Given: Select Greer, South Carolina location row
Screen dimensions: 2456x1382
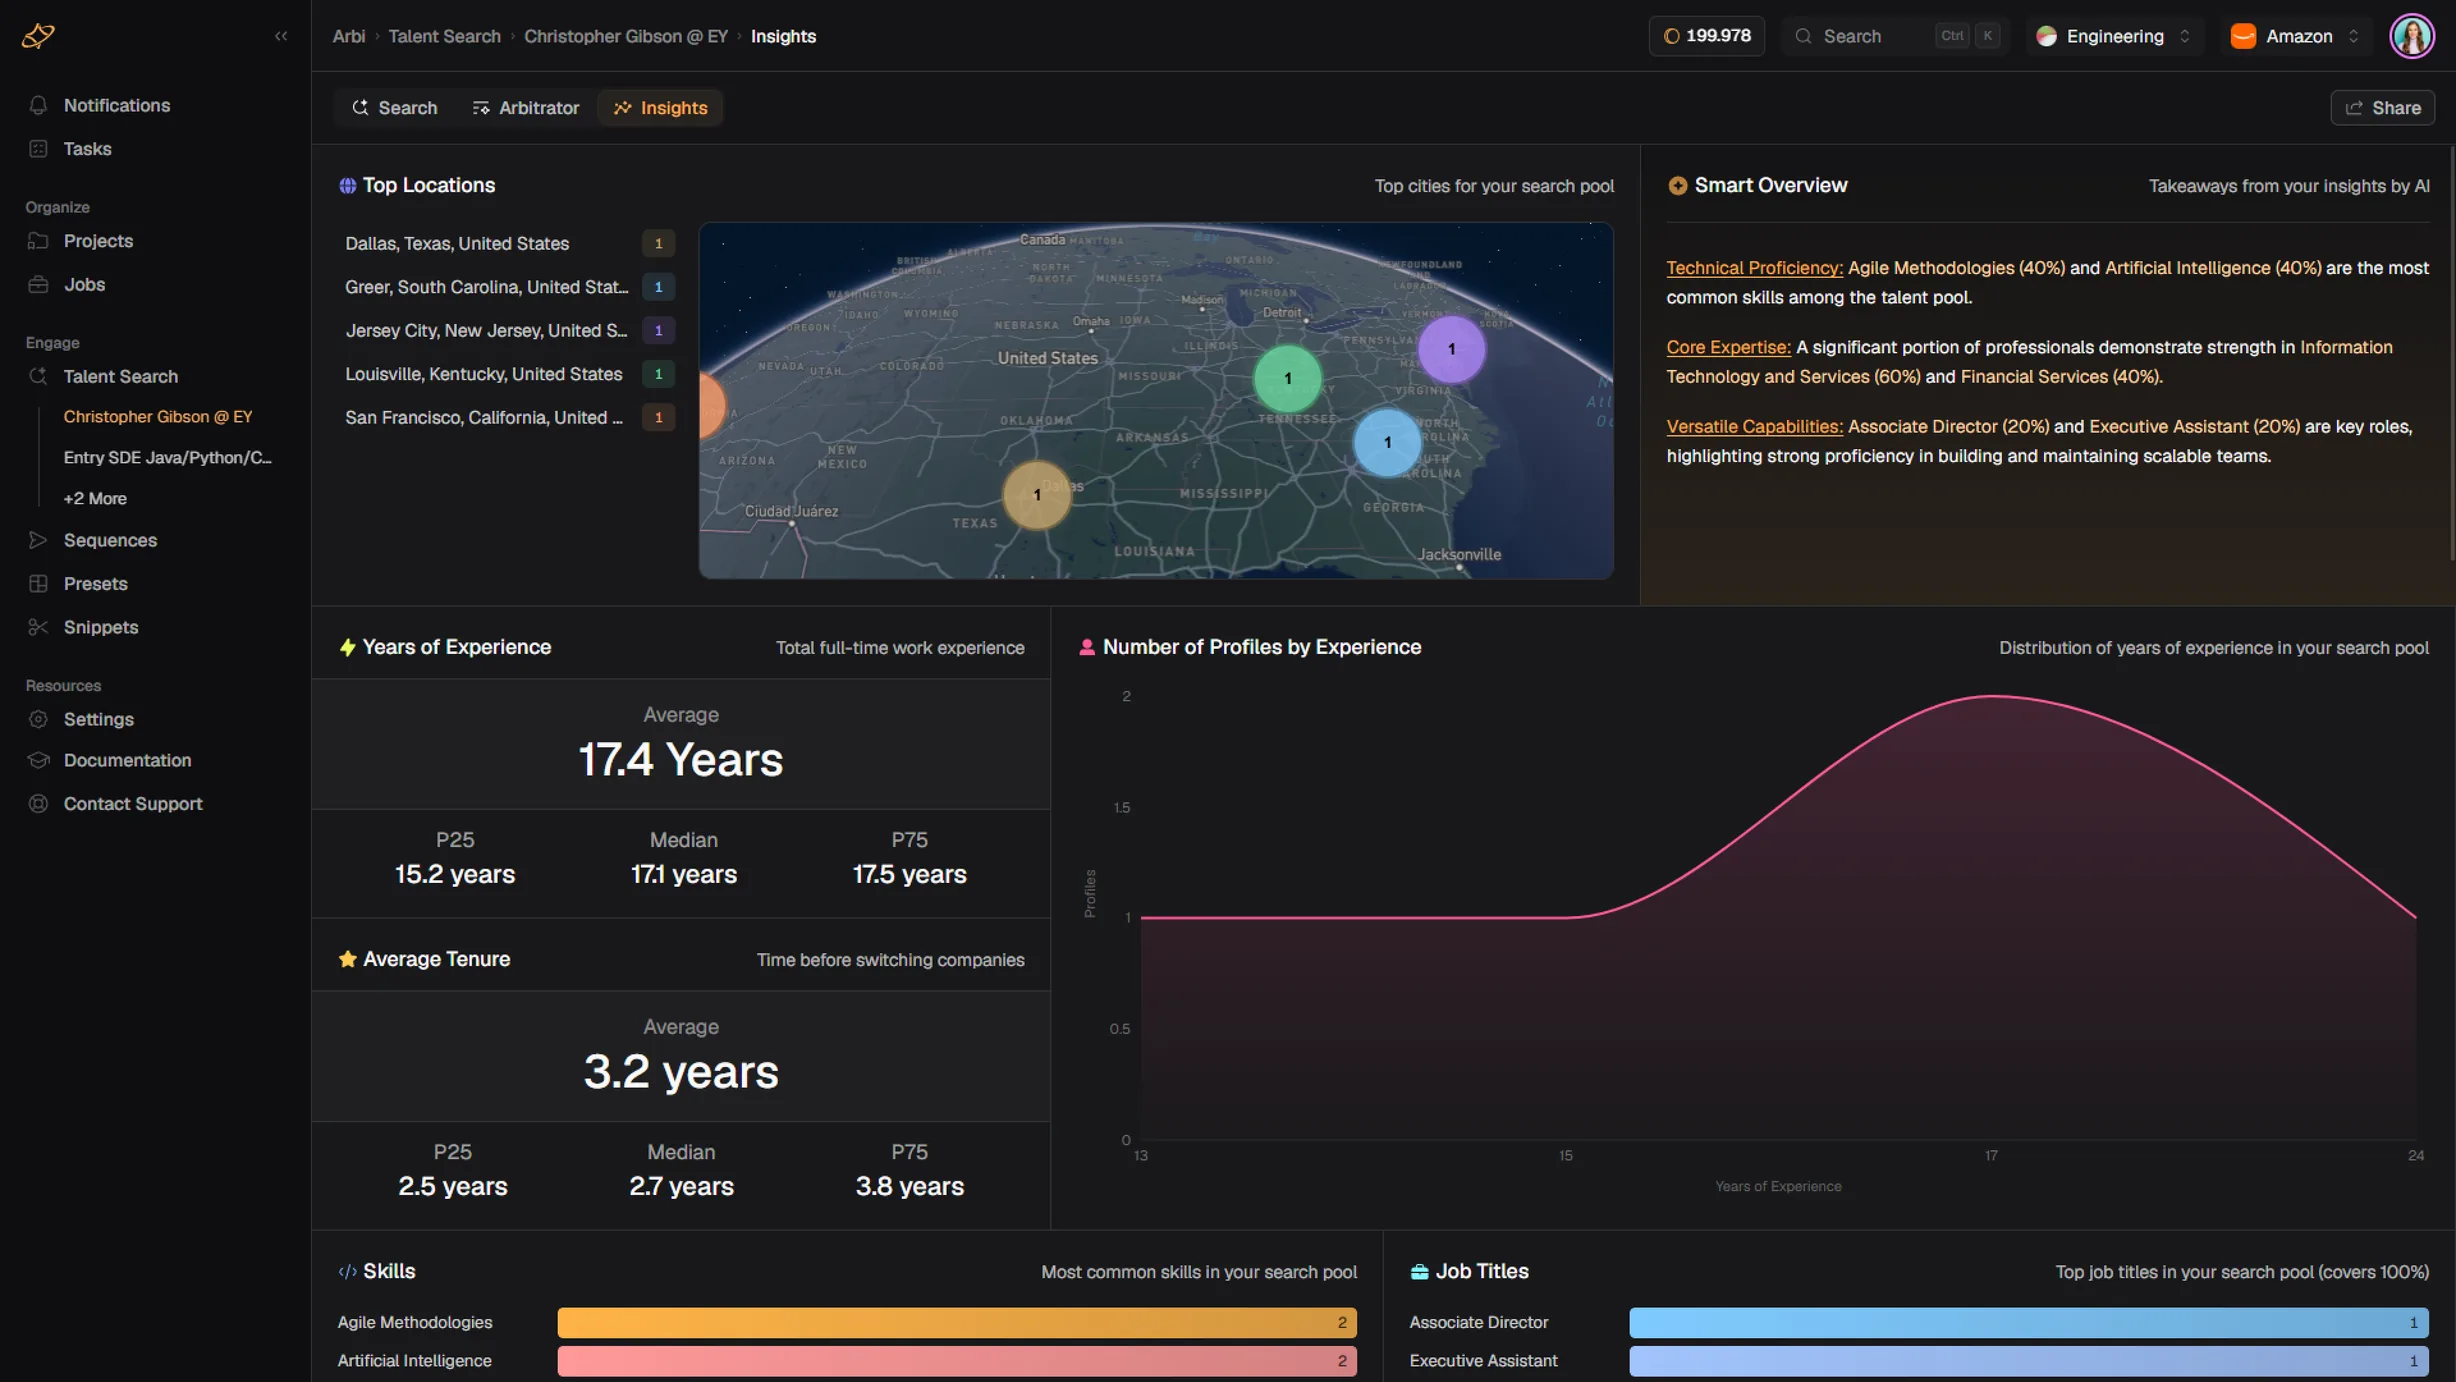Looking at the screenshot, I should 509,287.
